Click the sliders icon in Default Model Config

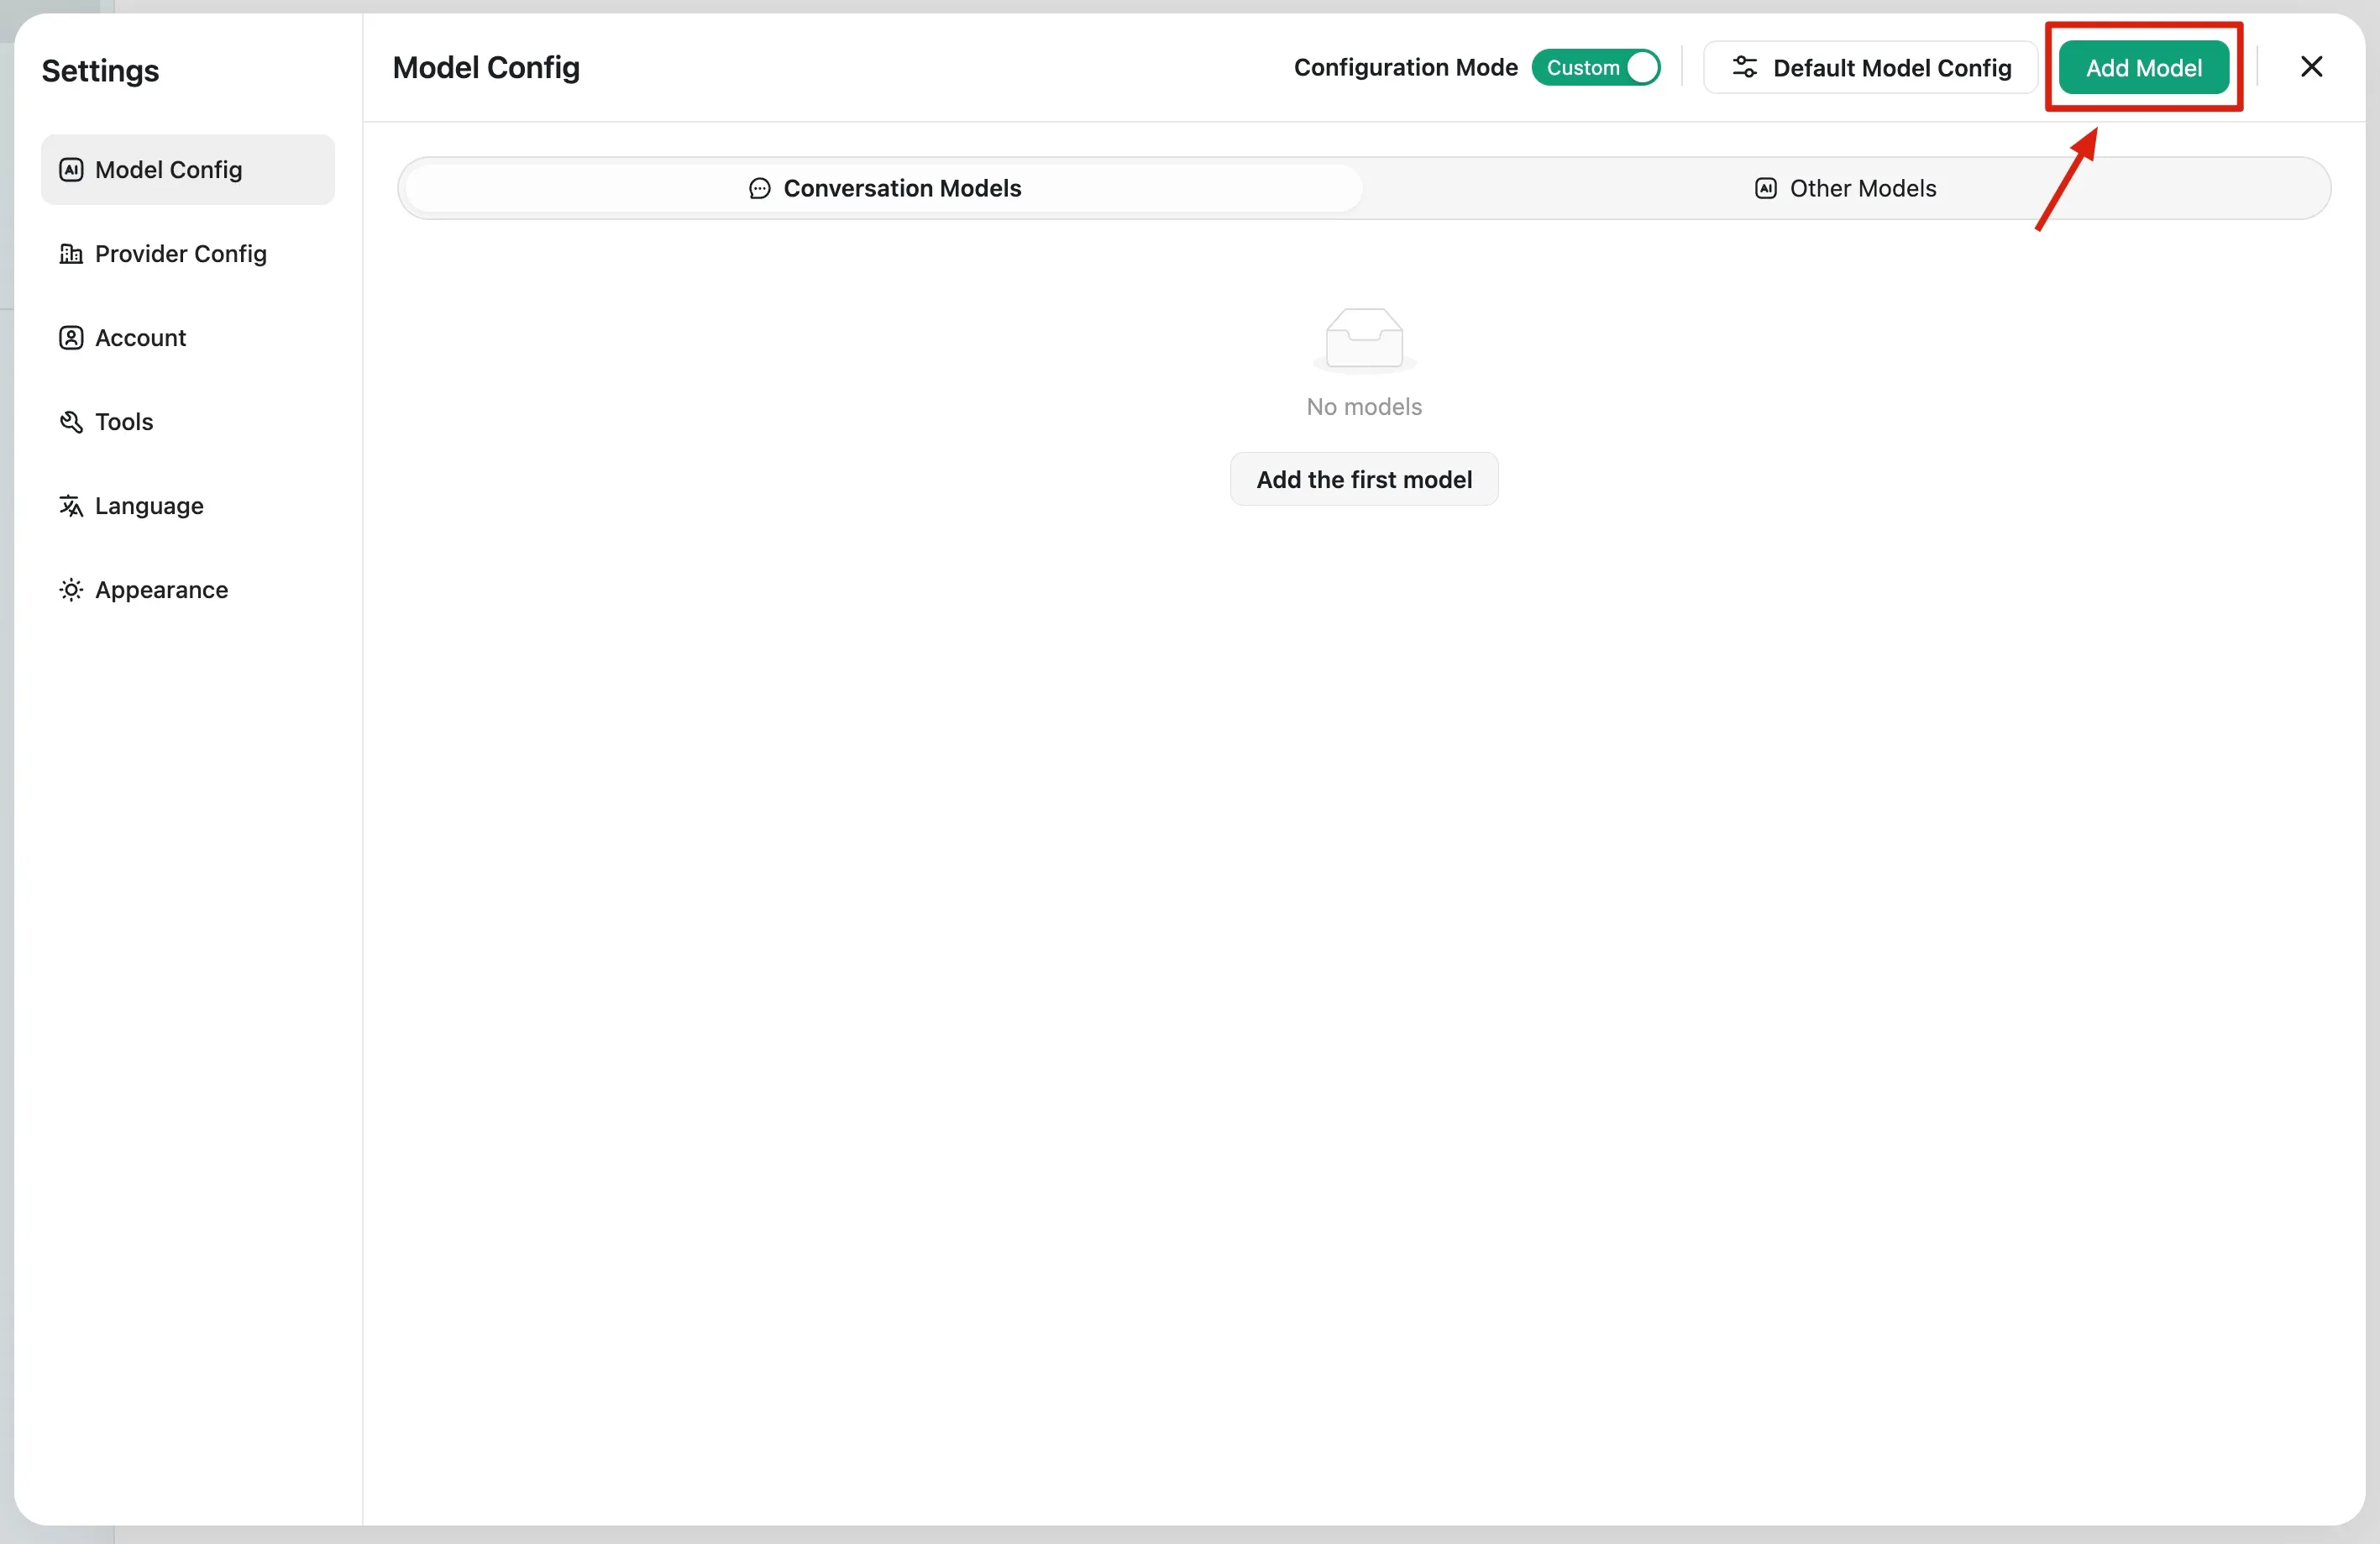(1744, 68)
